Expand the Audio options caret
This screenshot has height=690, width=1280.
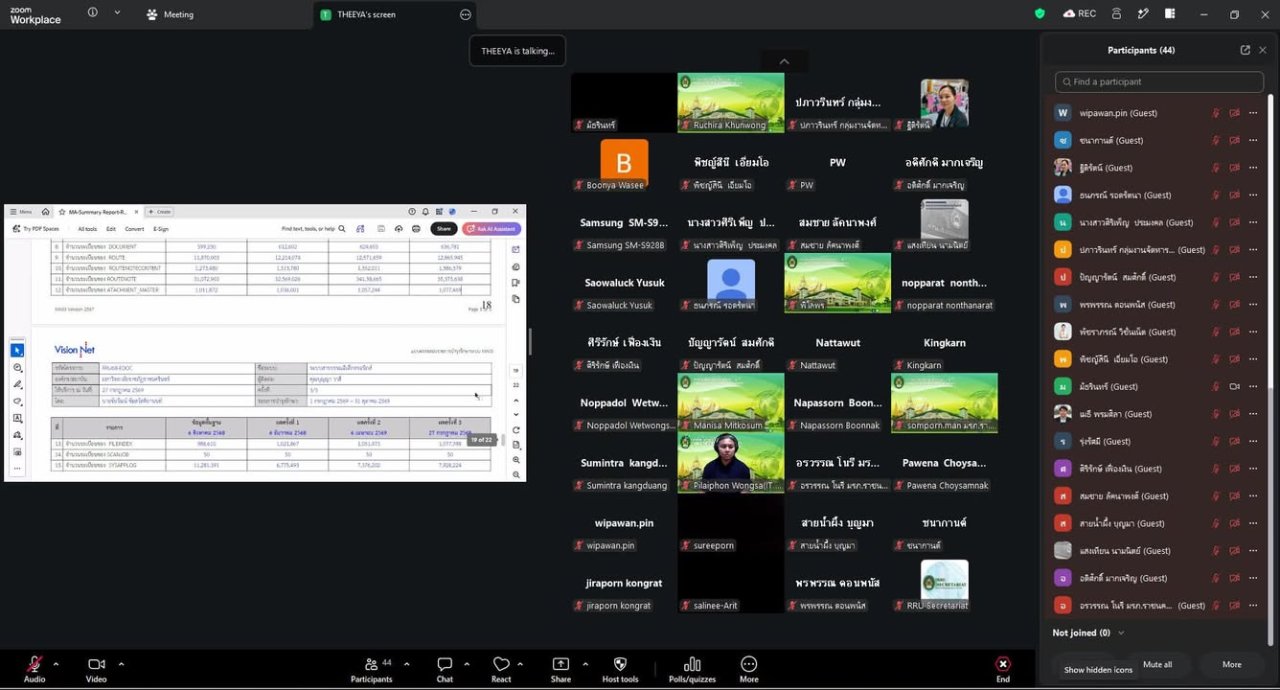(x=56, y=663)
